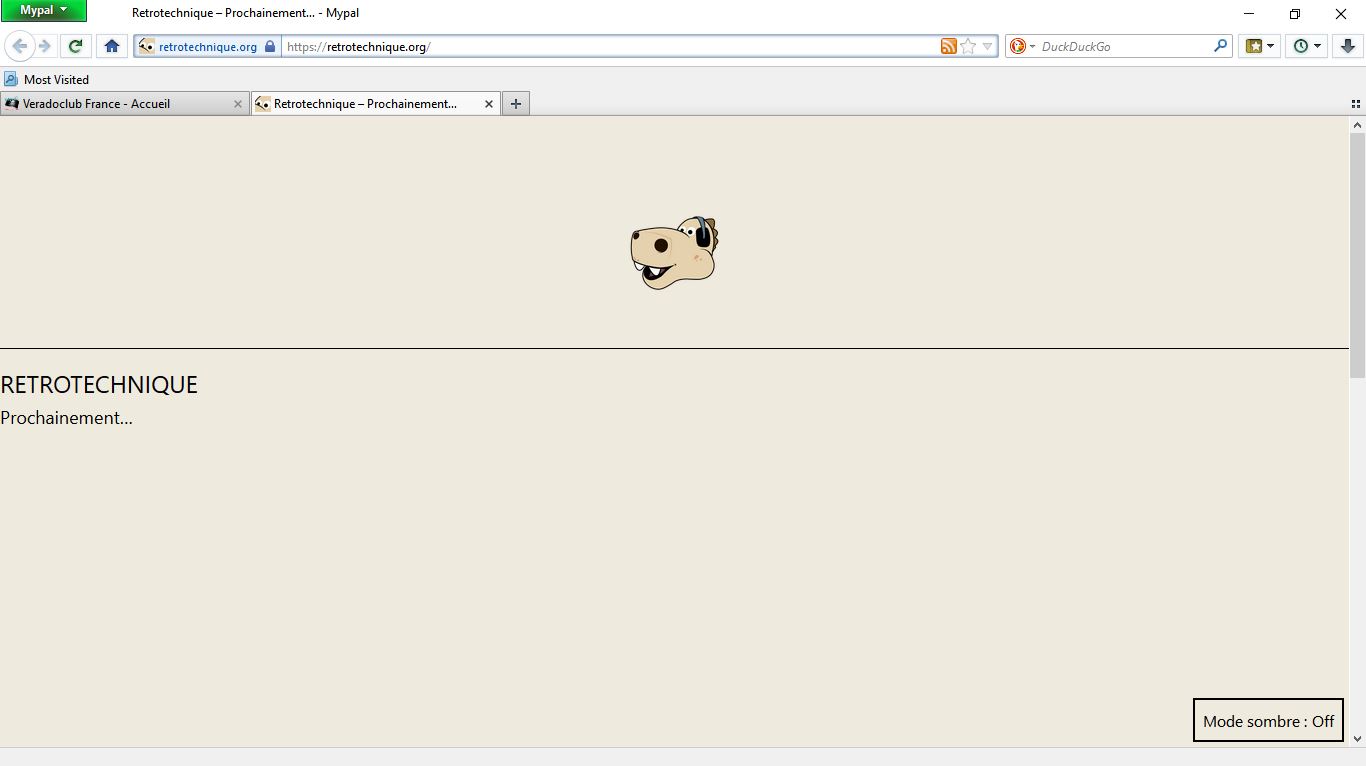
Task: Toggle Mode sombre on
Action: point(1267,720)
